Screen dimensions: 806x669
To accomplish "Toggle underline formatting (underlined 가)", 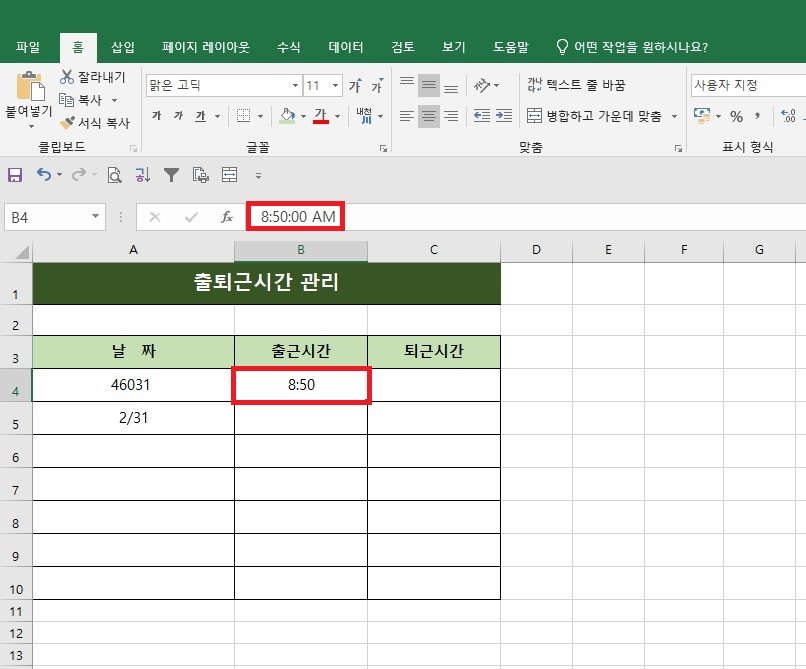I will (x=200, y=116).
